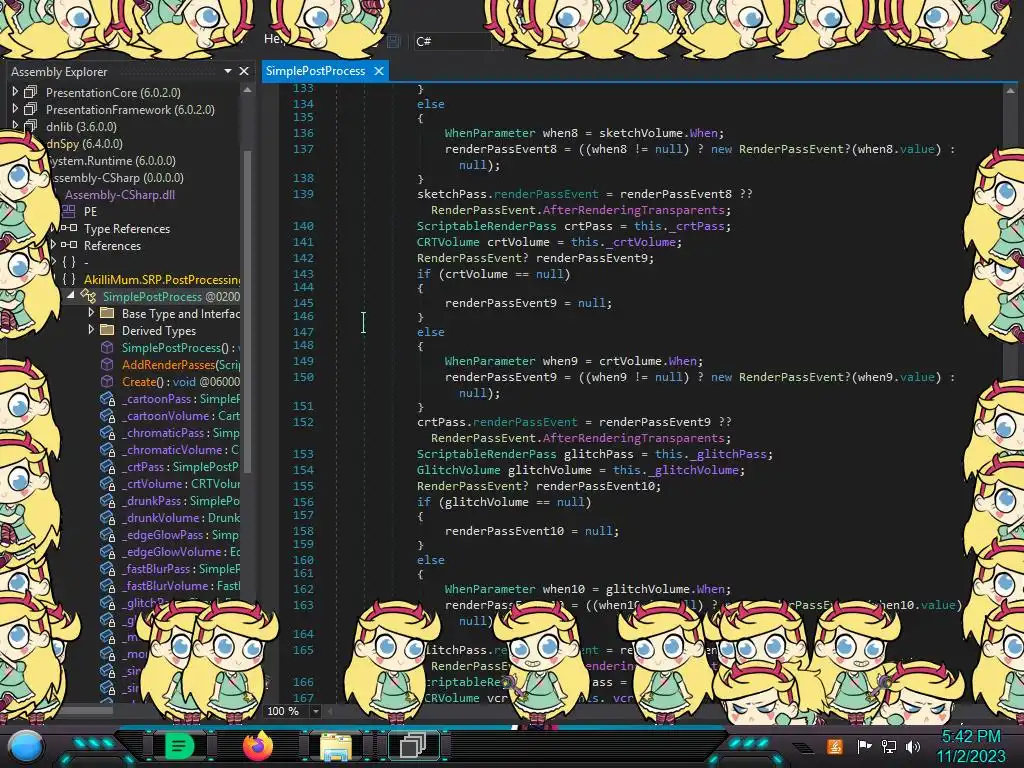The width and height of the screenshot is (1024, 768).
Task: Open File Explorer from the taskbar
Action: click(x=336, y=747)
